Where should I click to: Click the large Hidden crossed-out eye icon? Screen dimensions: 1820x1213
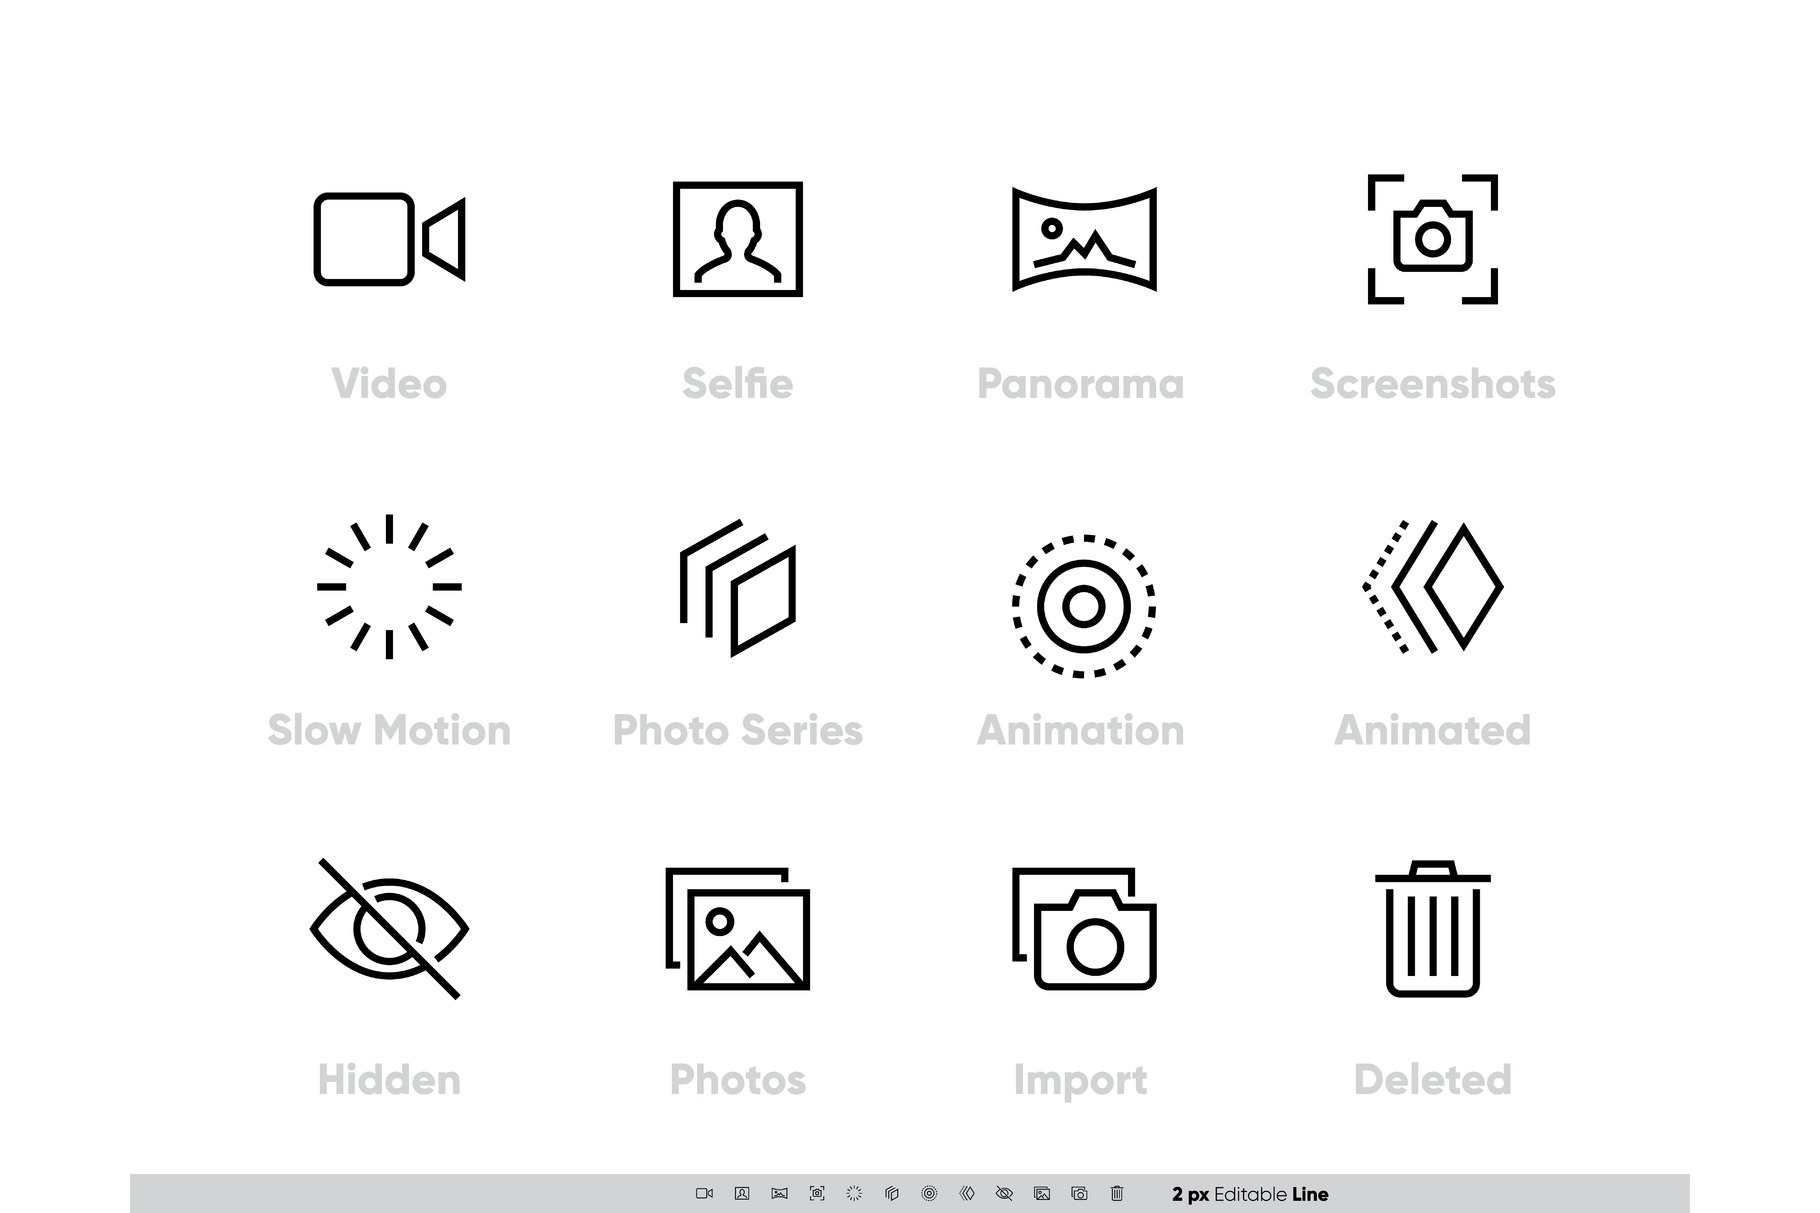389,929
